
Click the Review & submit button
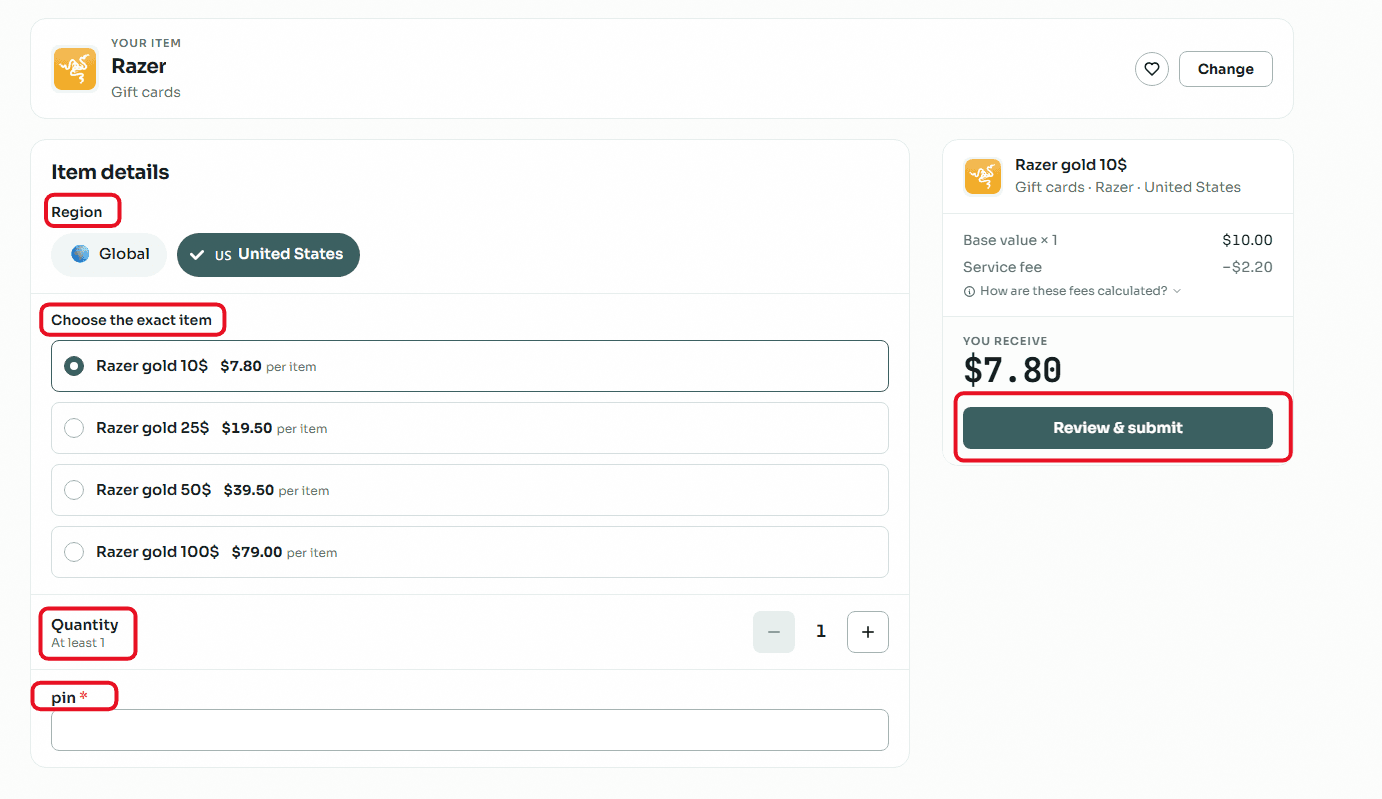[x=1118, y=428]
